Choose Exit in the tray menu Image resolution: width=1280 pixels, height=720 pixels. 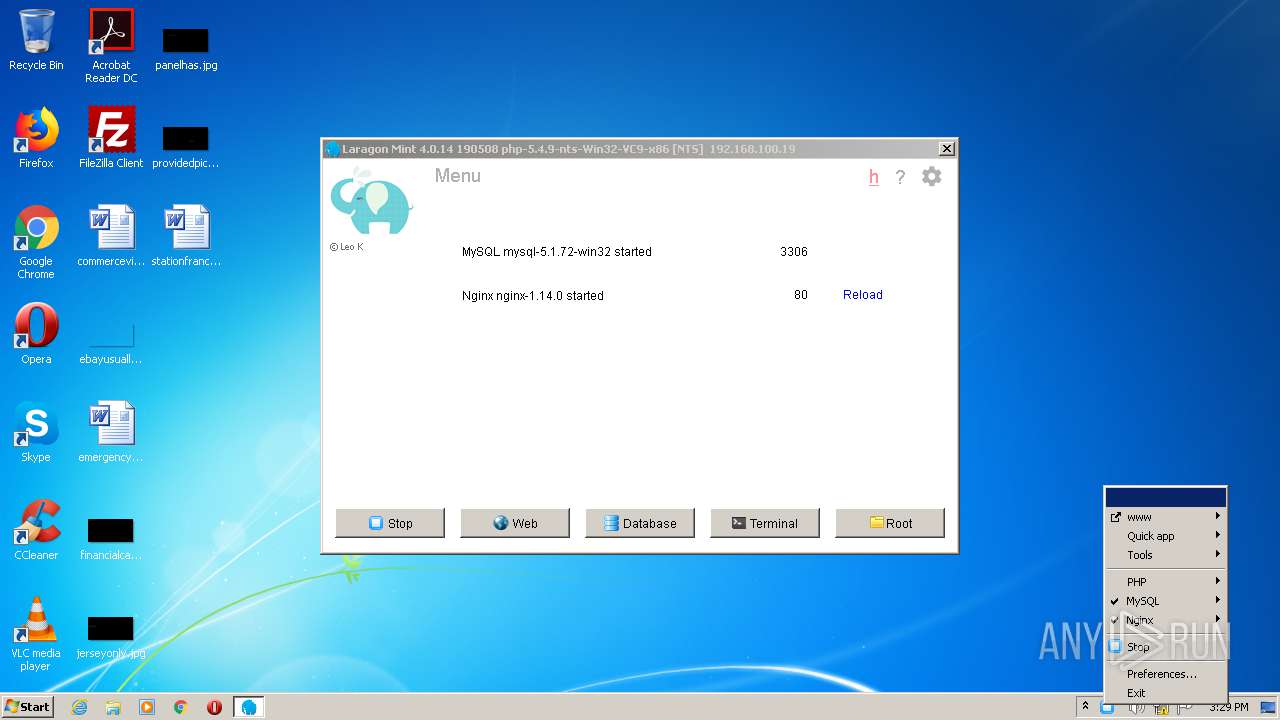click(1165, 693)
